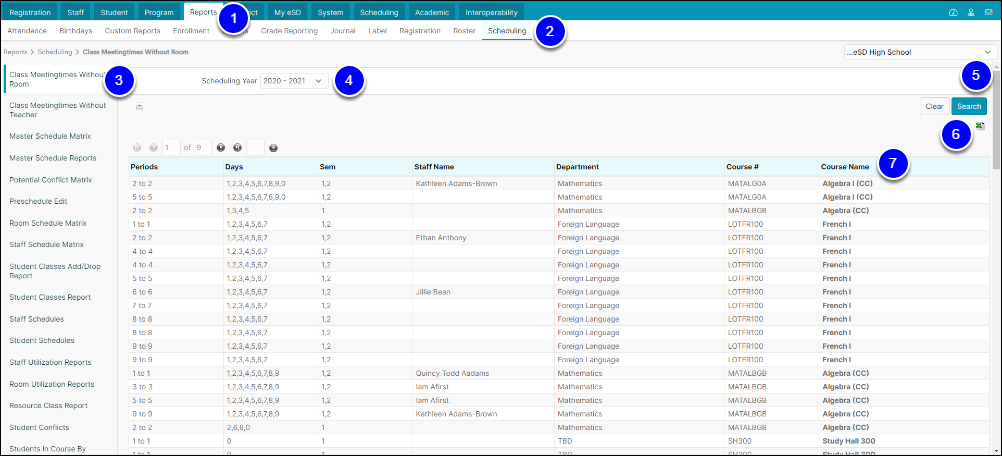
Task: Select the Label reports sub-tab
Action: (x=378, y=31)
